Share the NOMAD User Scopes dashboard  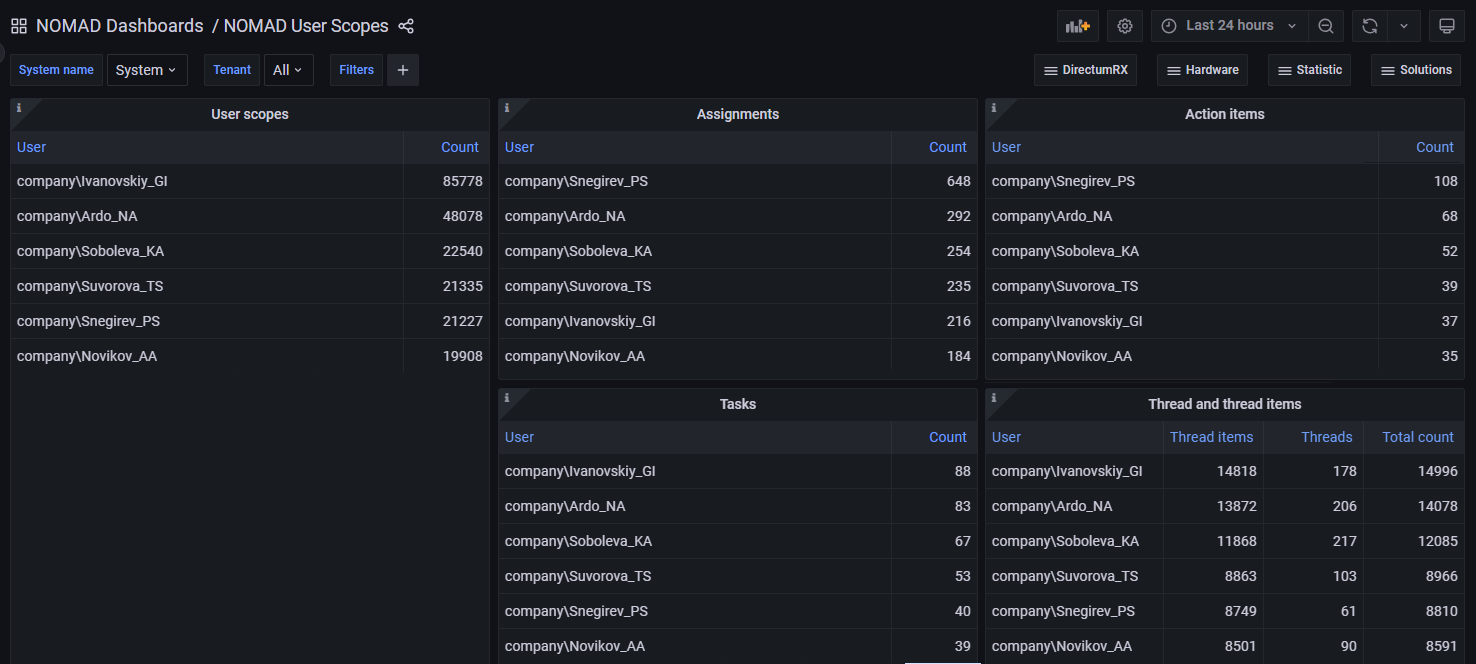click(x=406, y=26)
